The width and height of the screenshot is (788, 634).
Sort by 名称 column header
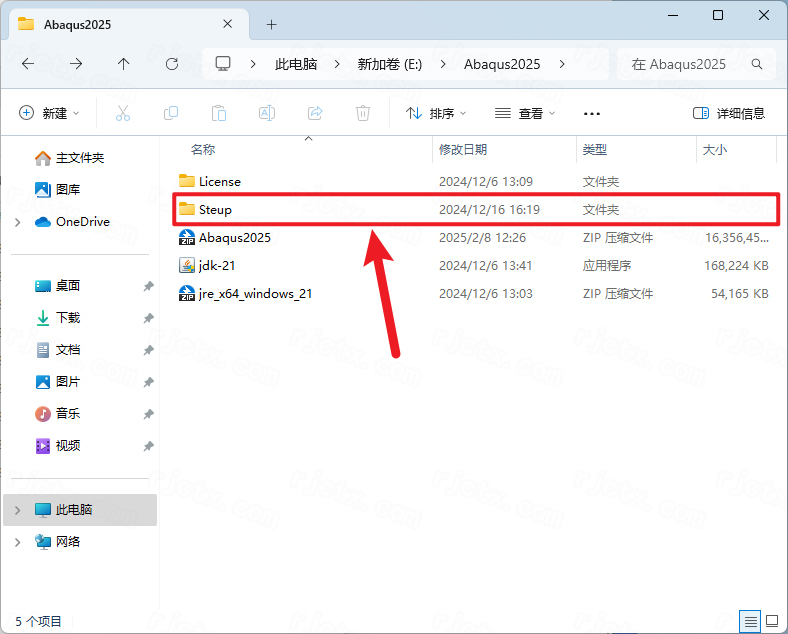click(203, 149)
